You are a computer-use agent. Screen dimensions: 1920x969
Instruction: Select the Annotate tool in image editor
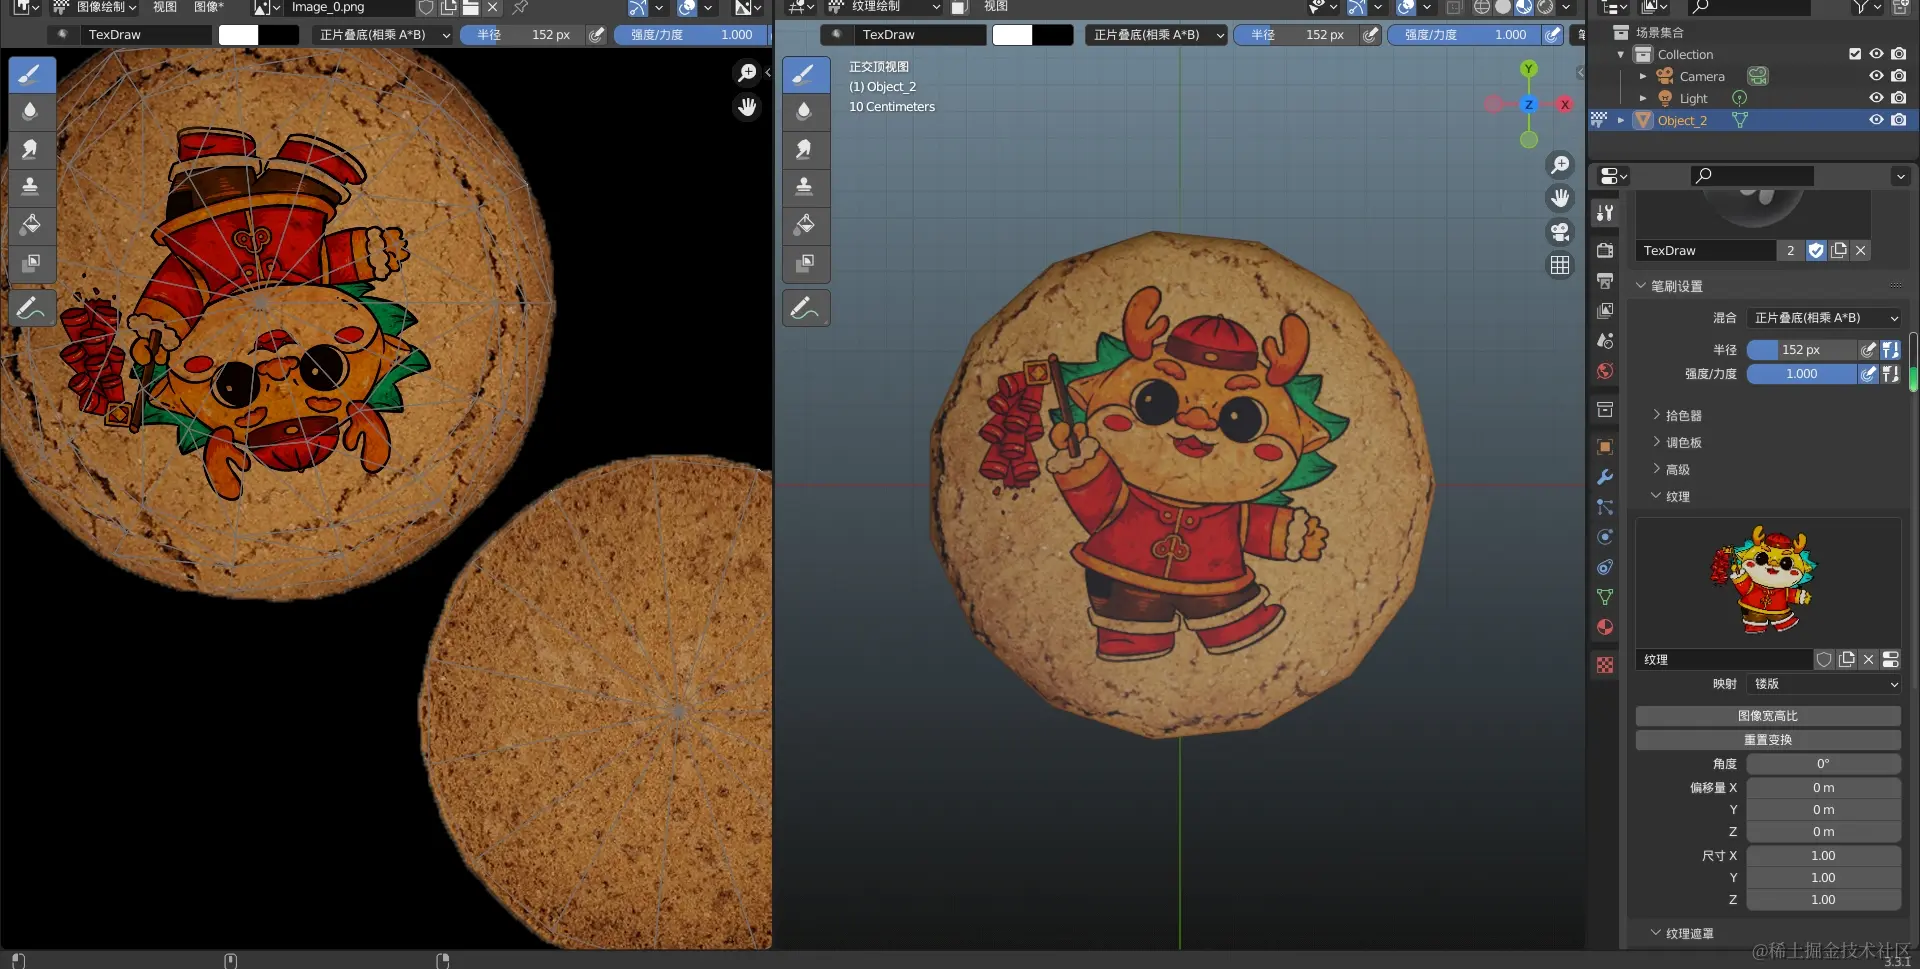(31, 308)
